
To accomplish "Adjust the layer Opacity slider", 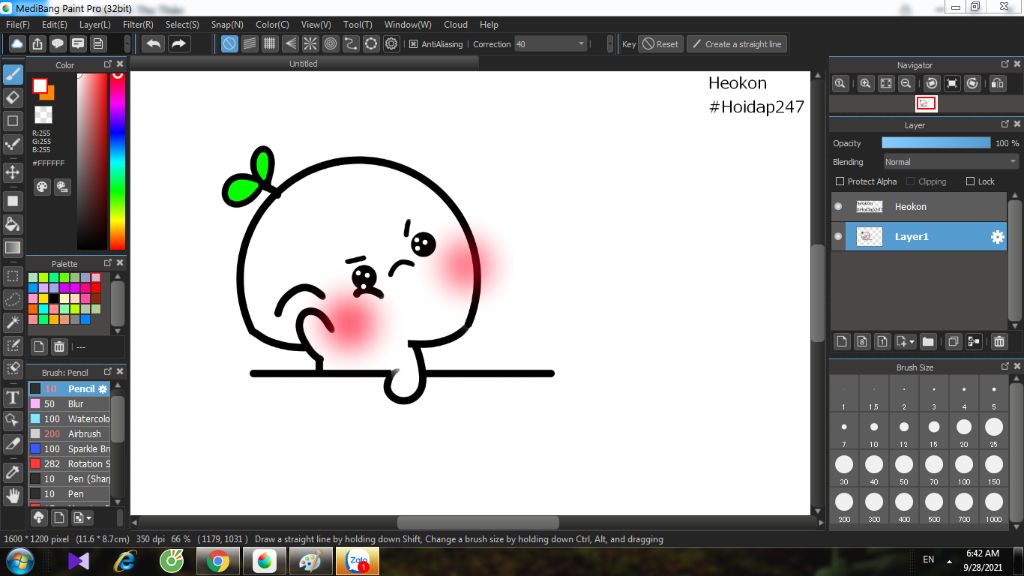I will pyautogui.click(x=936, y=143).
